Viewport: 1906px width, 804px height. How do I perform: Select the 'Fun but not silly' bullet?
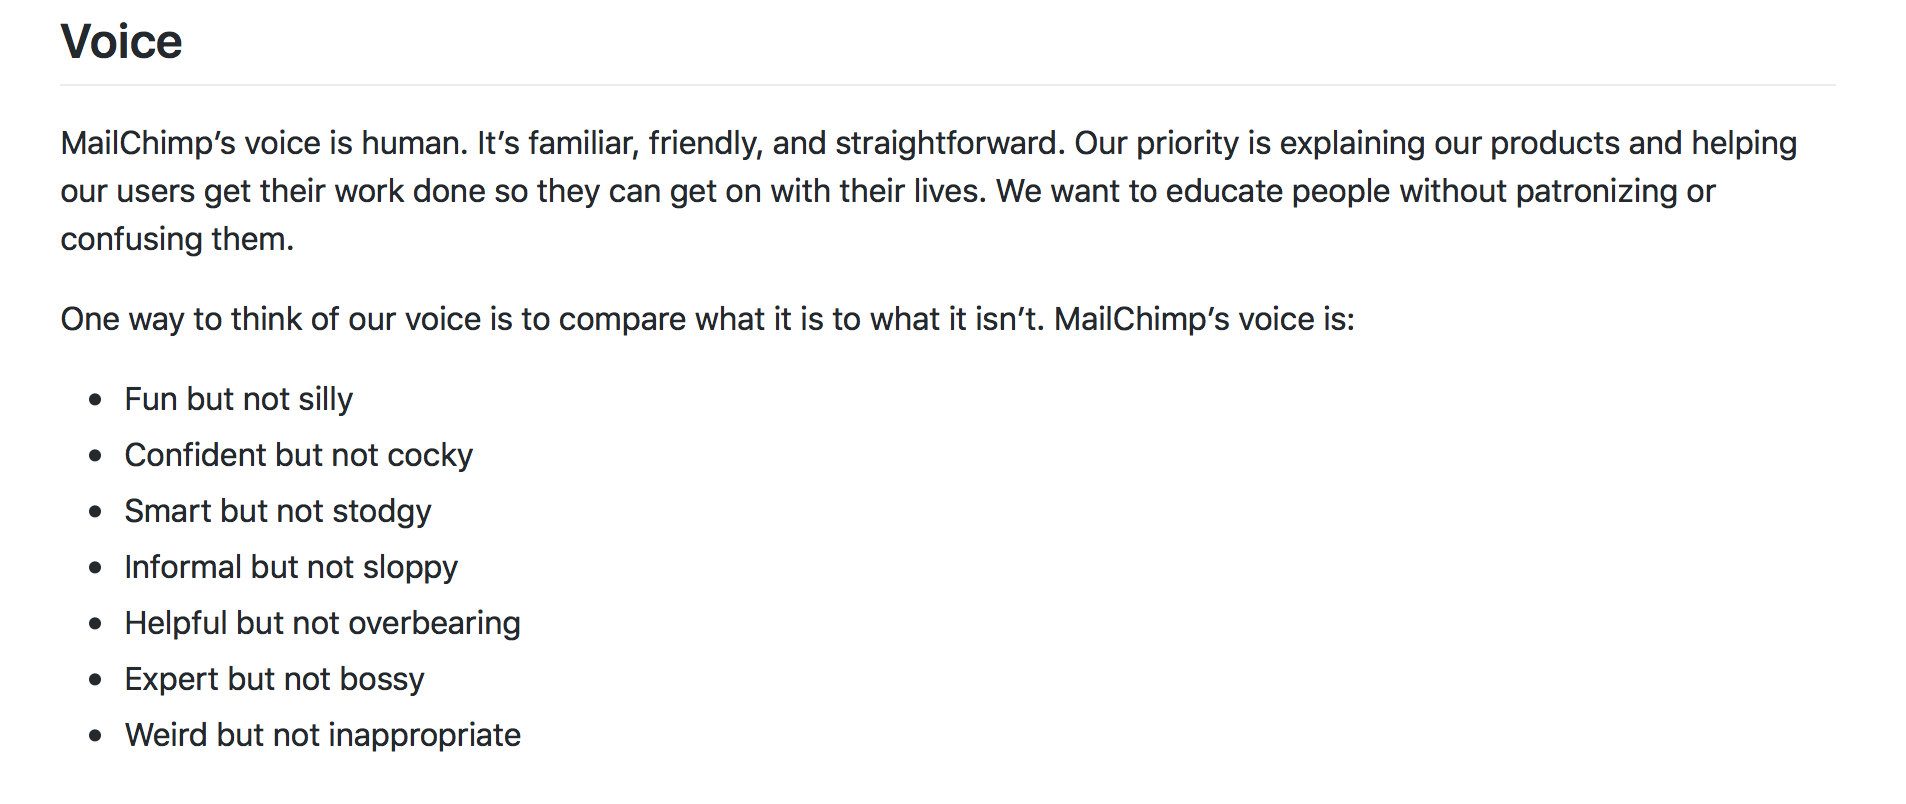238,399
